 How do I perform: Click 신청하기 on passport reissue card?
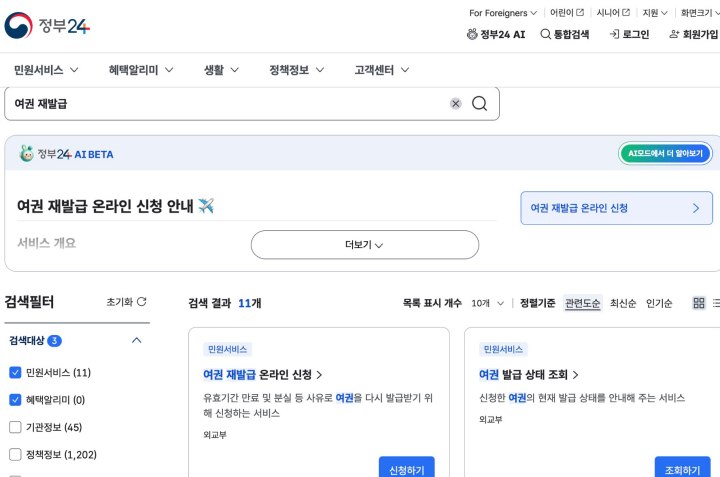406,467
